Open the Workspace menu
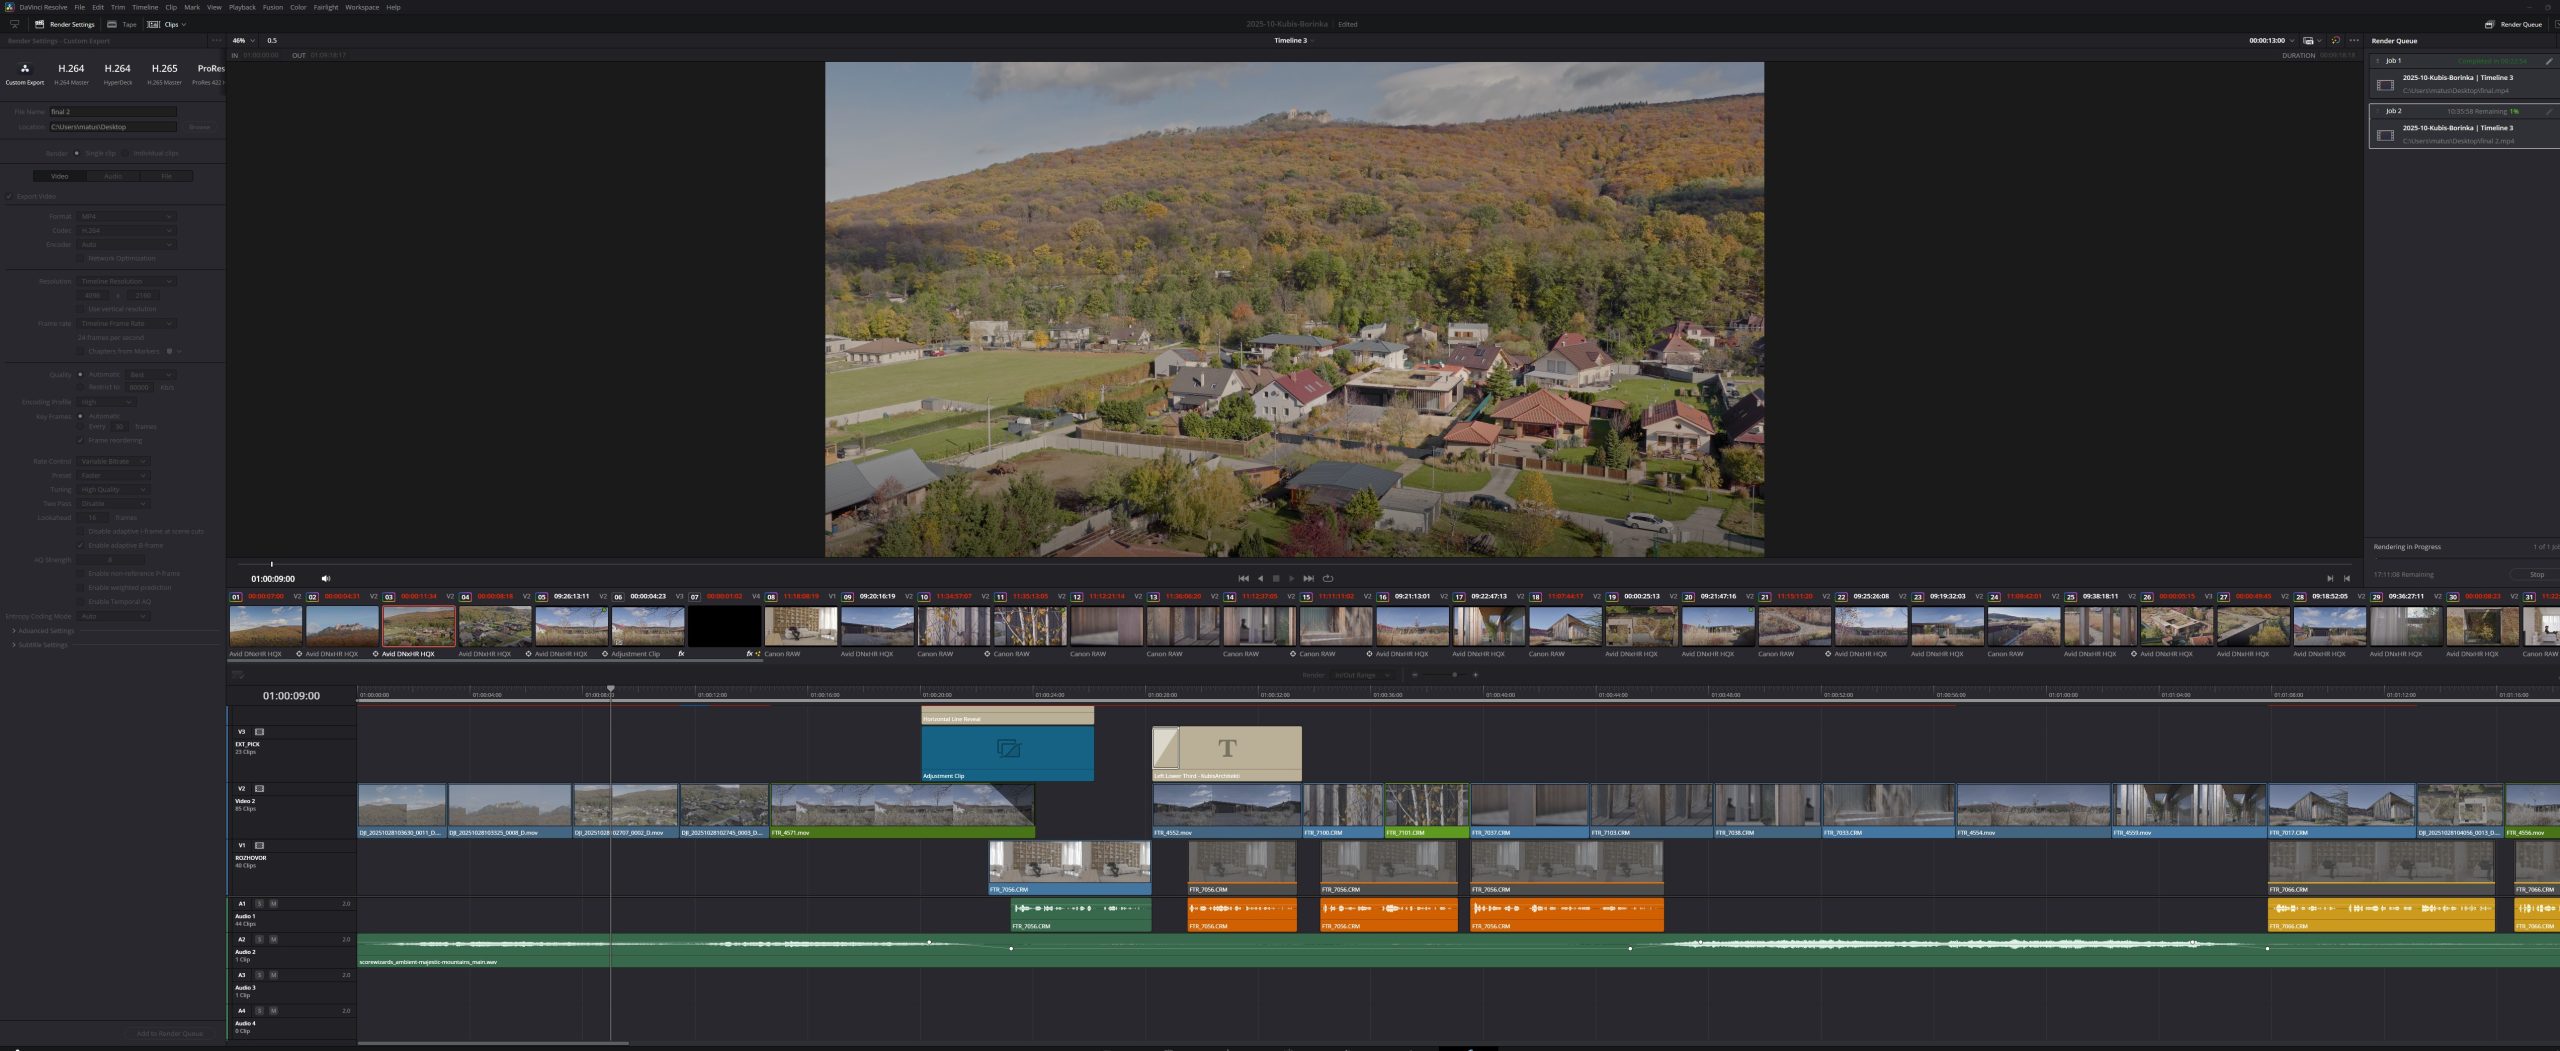 tap(362, 7)
